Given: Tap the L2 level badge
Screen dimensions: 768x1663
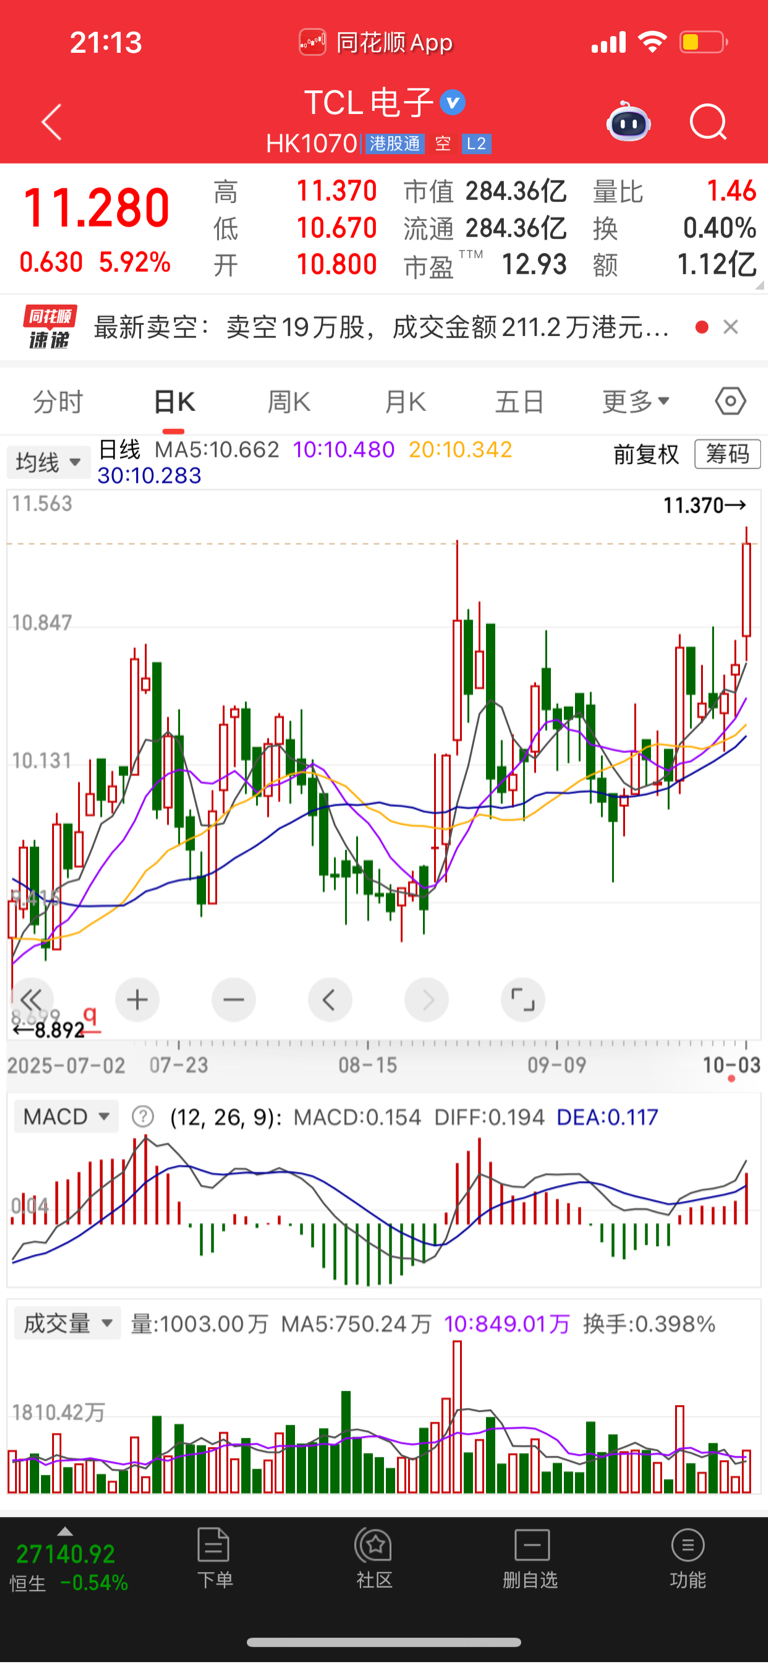Looking at the screenshot, I should coord(476,144).
